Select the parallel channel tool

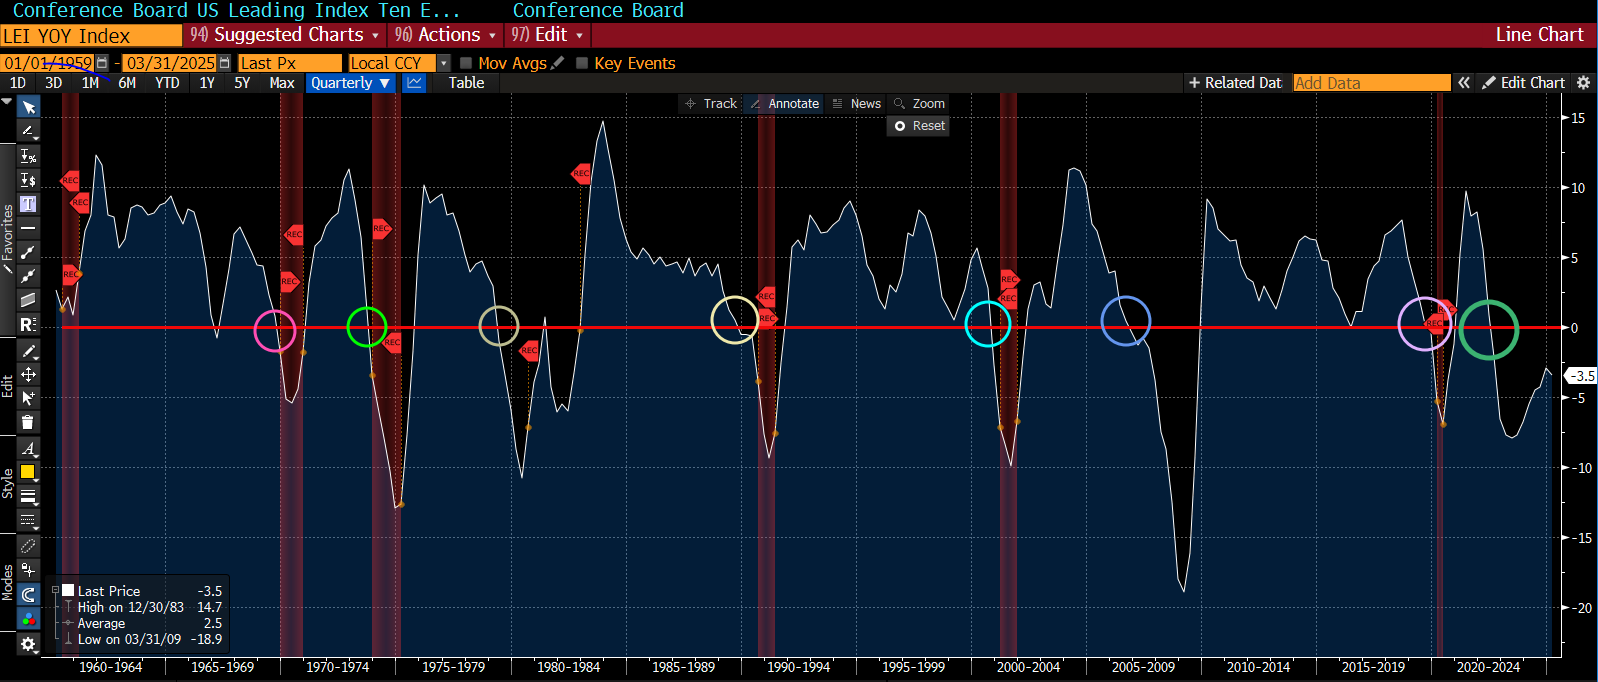pyautogui.click(x=28, y=300)
